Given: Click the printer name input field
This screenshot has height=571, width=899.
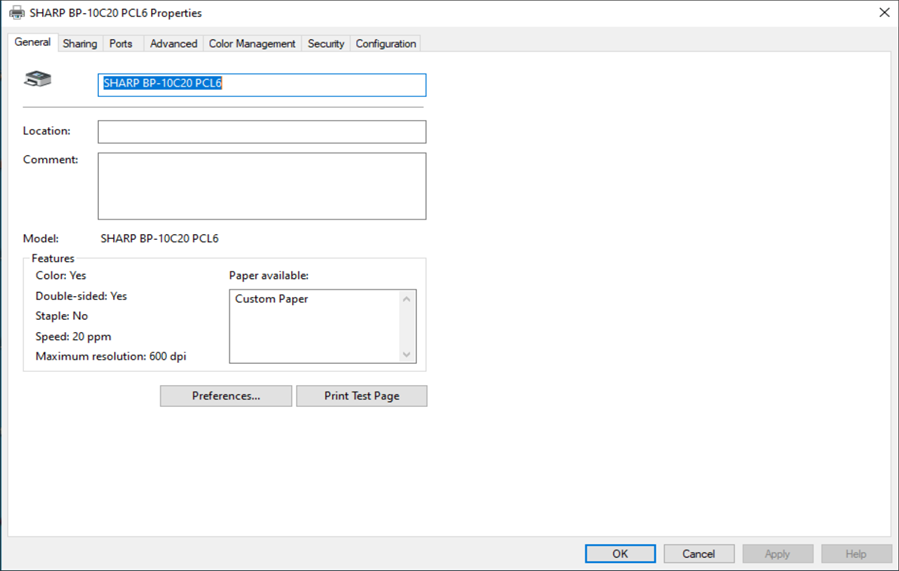Looking at the screenshot, I should point(262,85).
